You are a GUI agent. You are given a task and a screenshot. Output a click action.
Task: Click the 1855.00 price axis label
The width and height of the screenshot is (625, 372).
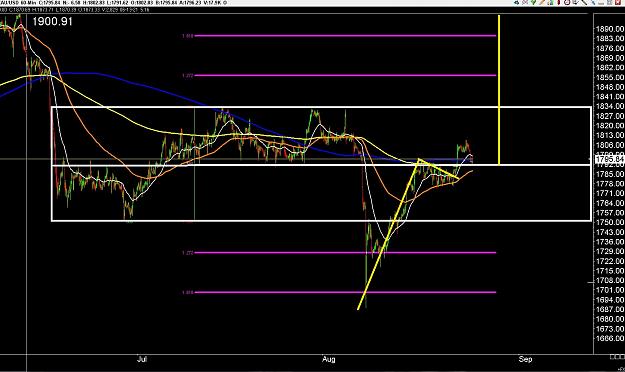point(609,77)
